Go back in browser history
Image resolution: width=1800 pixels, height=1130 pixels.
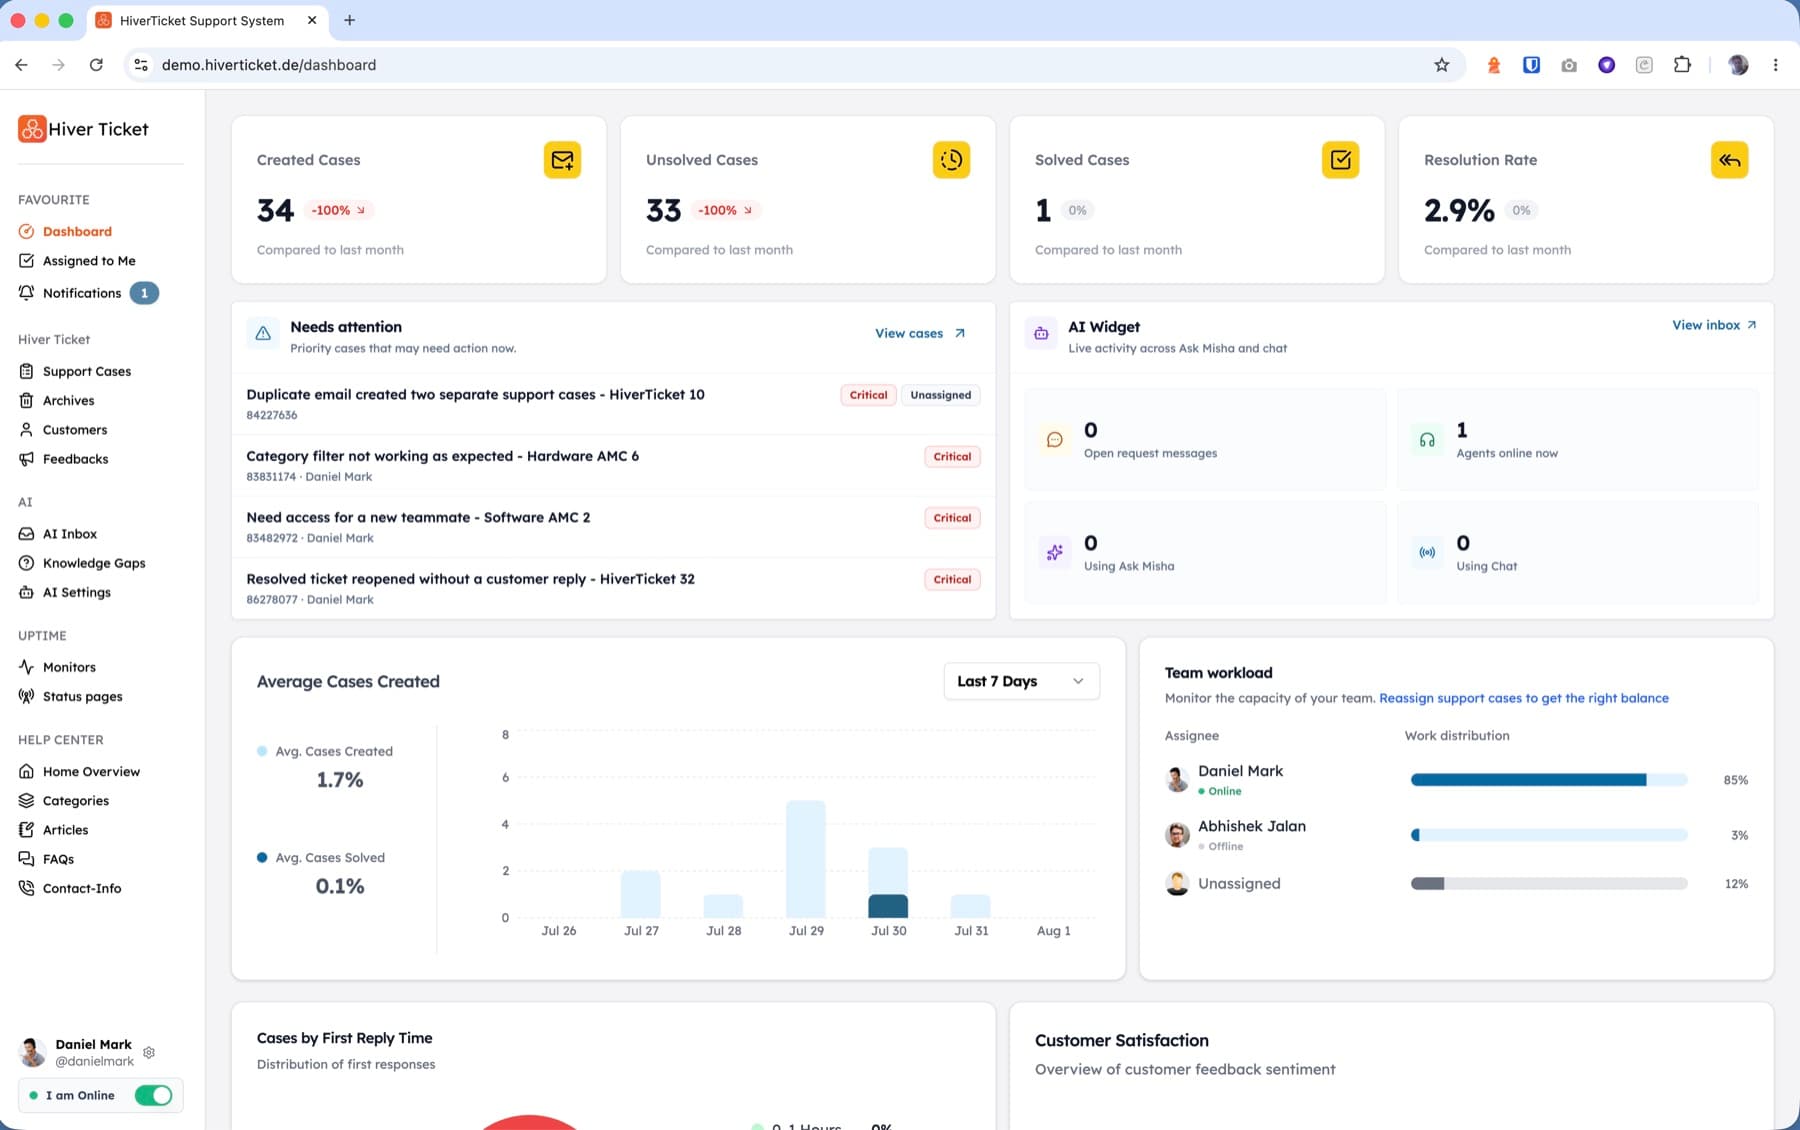pyautogui.click(x=21, y=65)
